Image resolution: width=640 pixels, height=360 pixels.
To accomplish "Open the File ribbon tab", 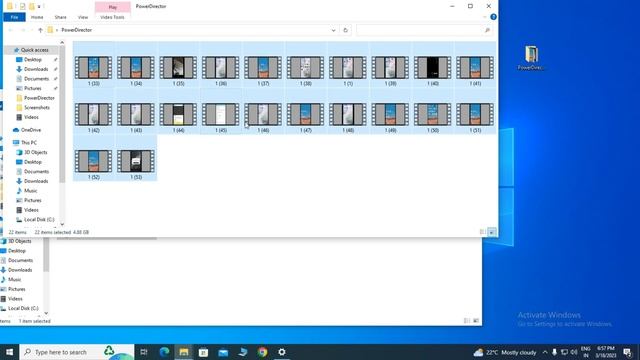I will (x=14, y=17).
